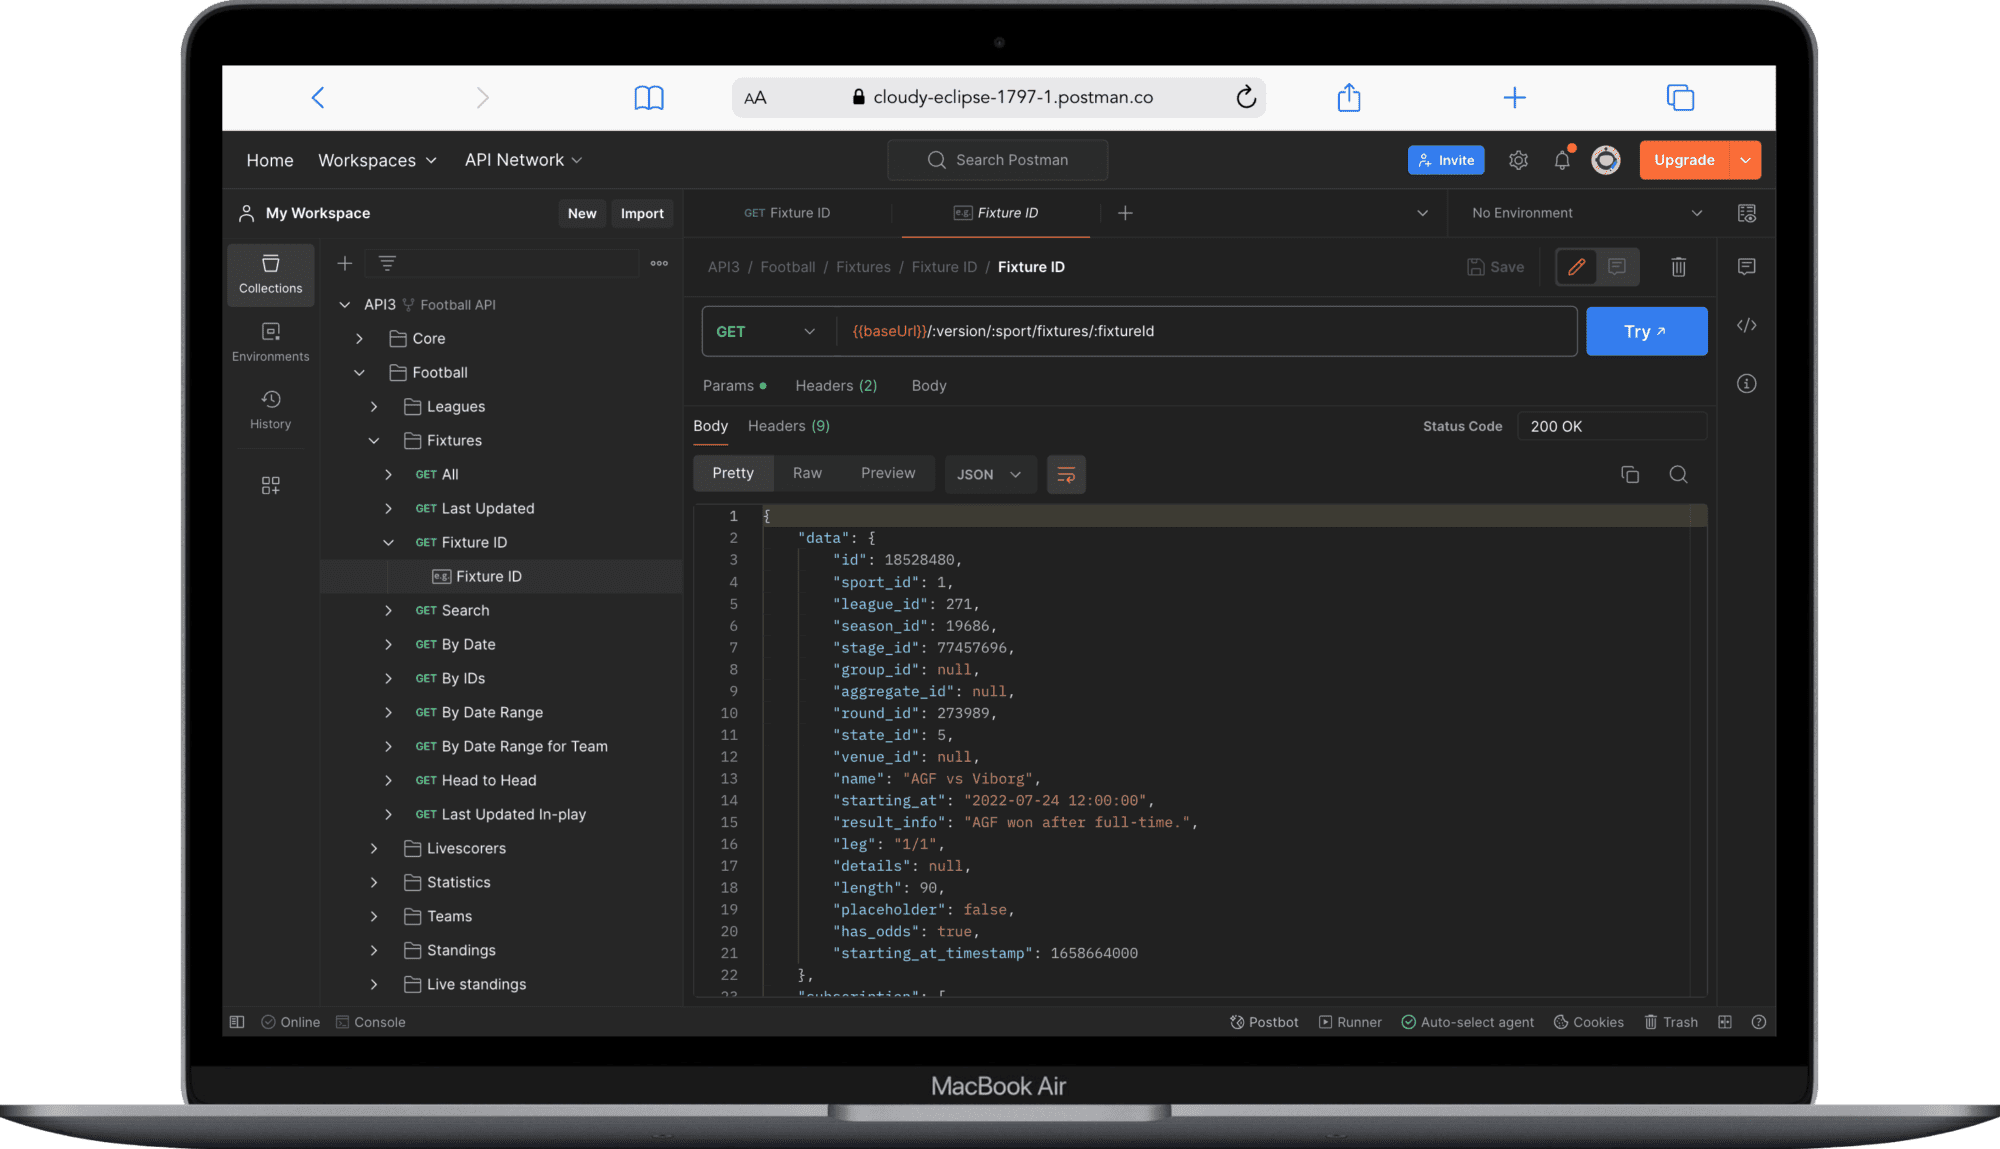Open comments via the right sidebar icon

point(1746,267)
